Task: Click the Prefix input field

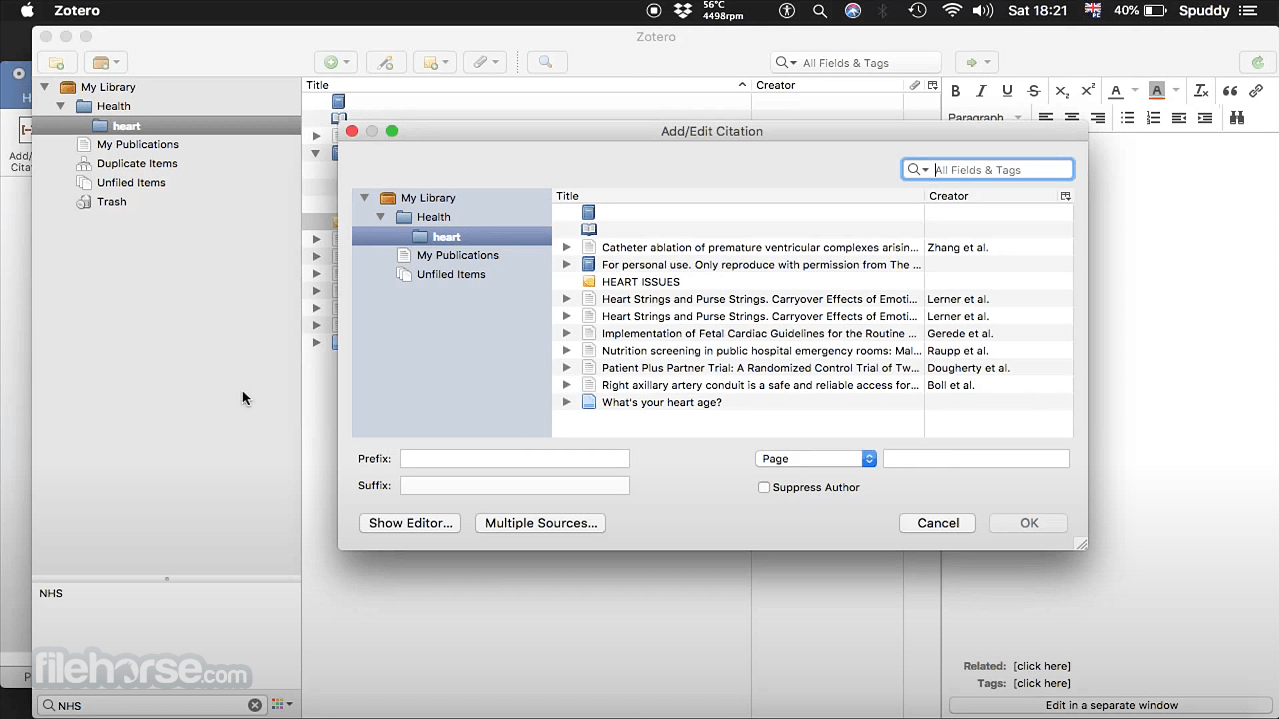Action: click(515, 459)
